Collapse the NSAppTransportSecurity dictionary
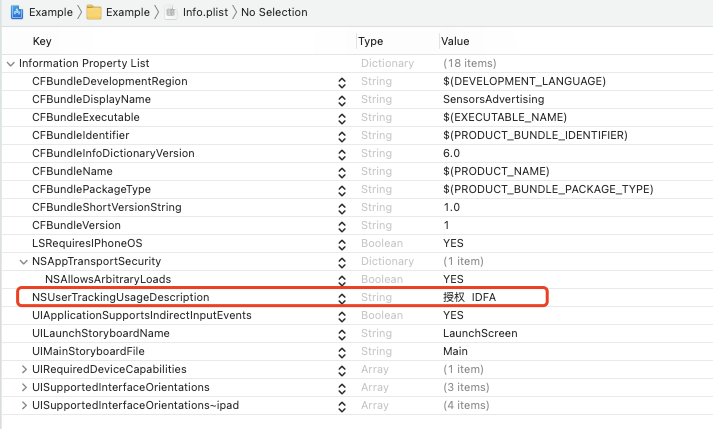The width and height of the screenshot is (713, 429). (x=24, y=261)
